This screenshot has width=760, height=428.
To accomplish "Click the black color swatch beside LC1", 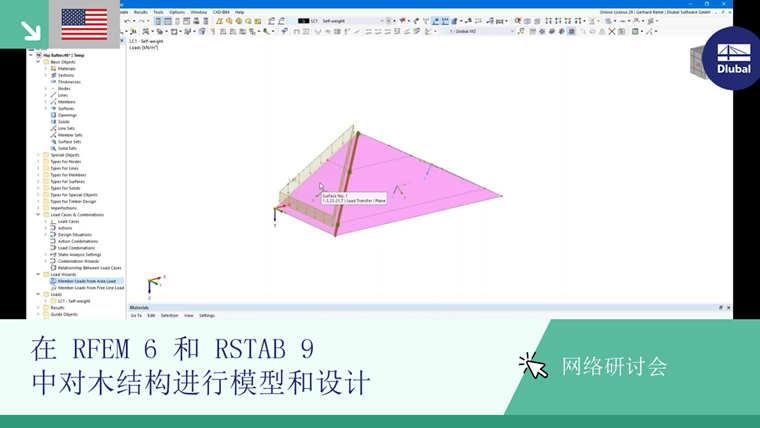I will coord(303,21).
